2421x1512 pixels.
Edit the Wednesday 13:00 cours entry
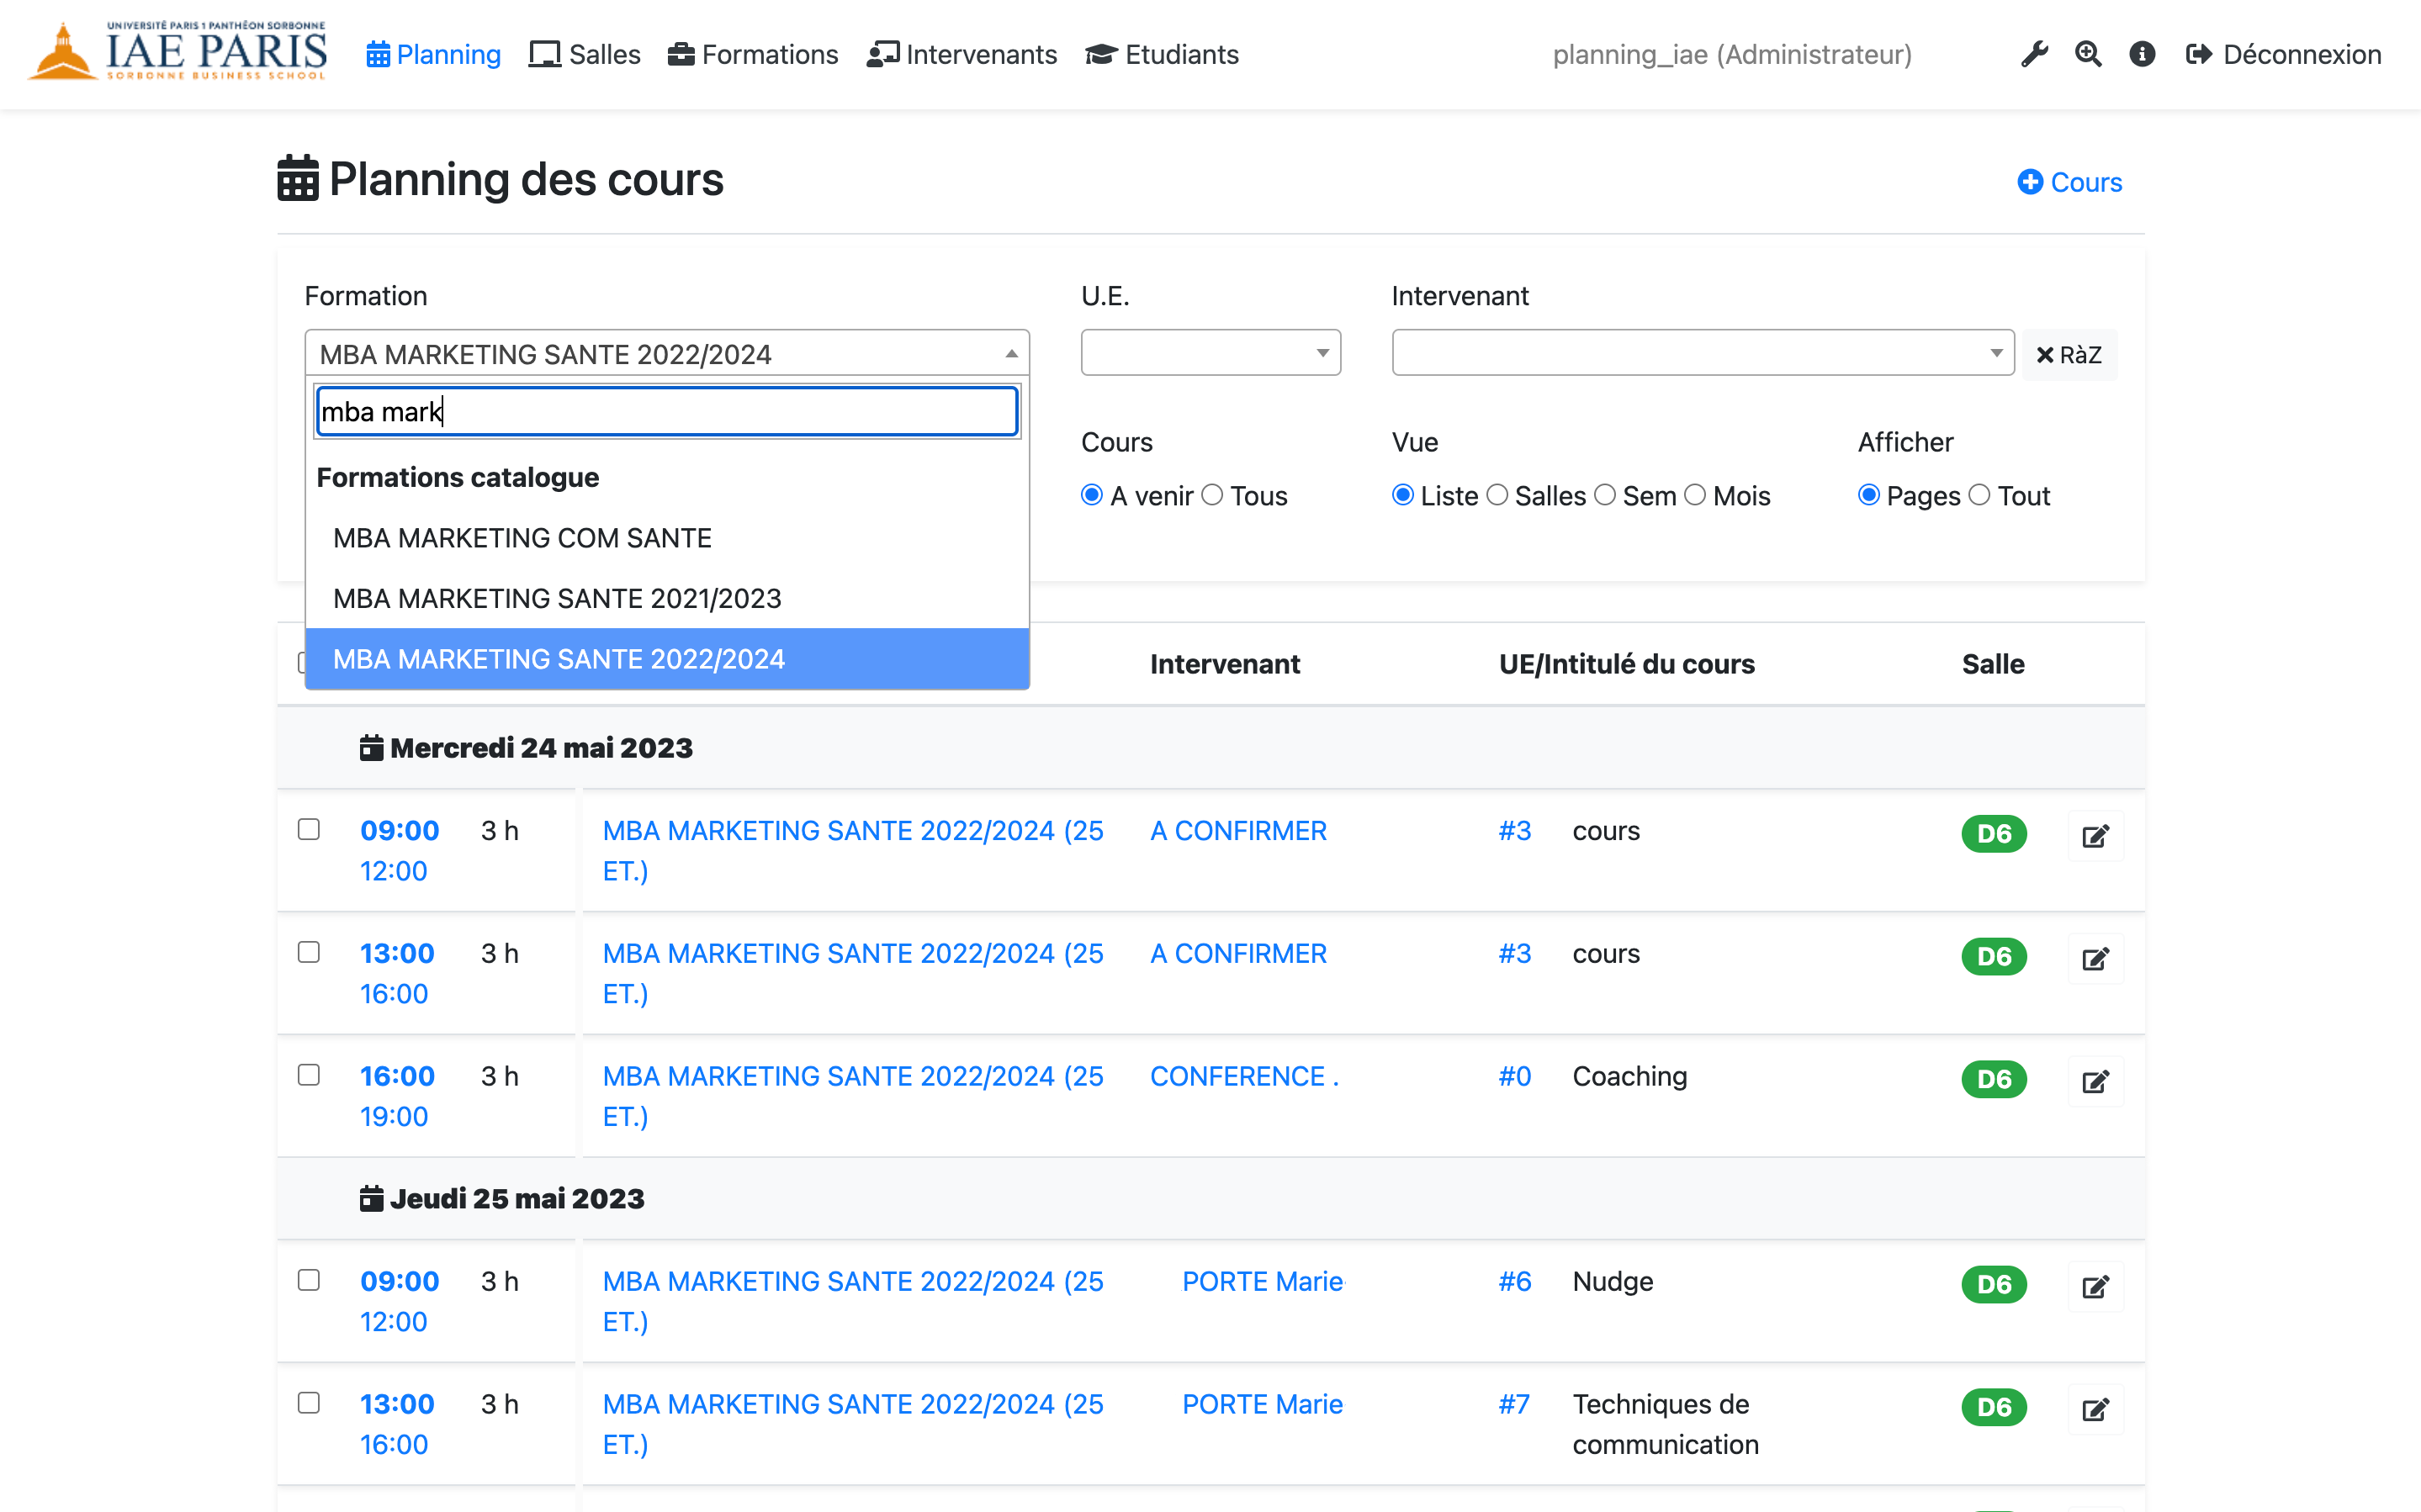pyautogui.click(x=2095, y=958)
